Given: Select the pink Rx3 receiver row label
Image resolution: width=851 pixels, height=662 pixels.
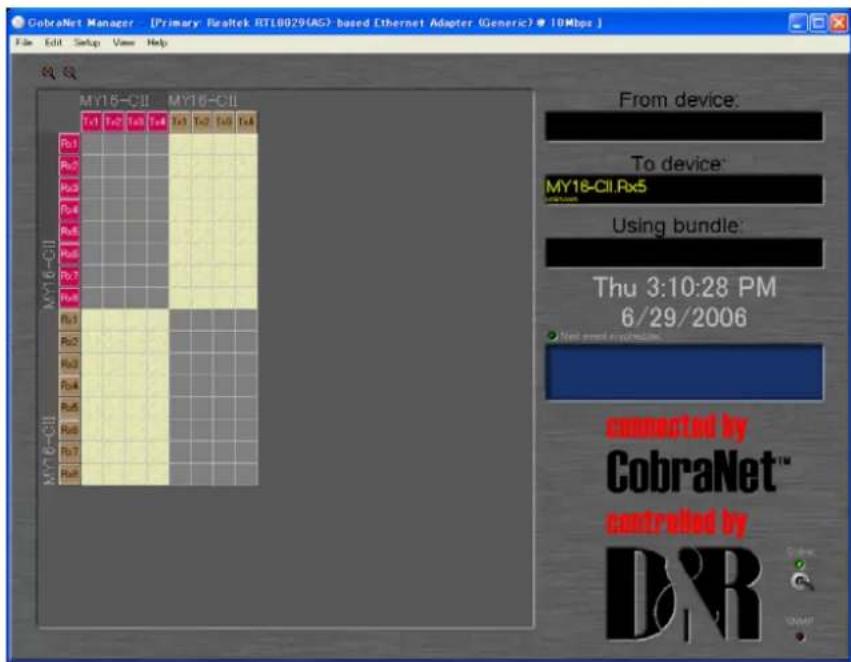Looking at the screenshot, I should point(69,188).
